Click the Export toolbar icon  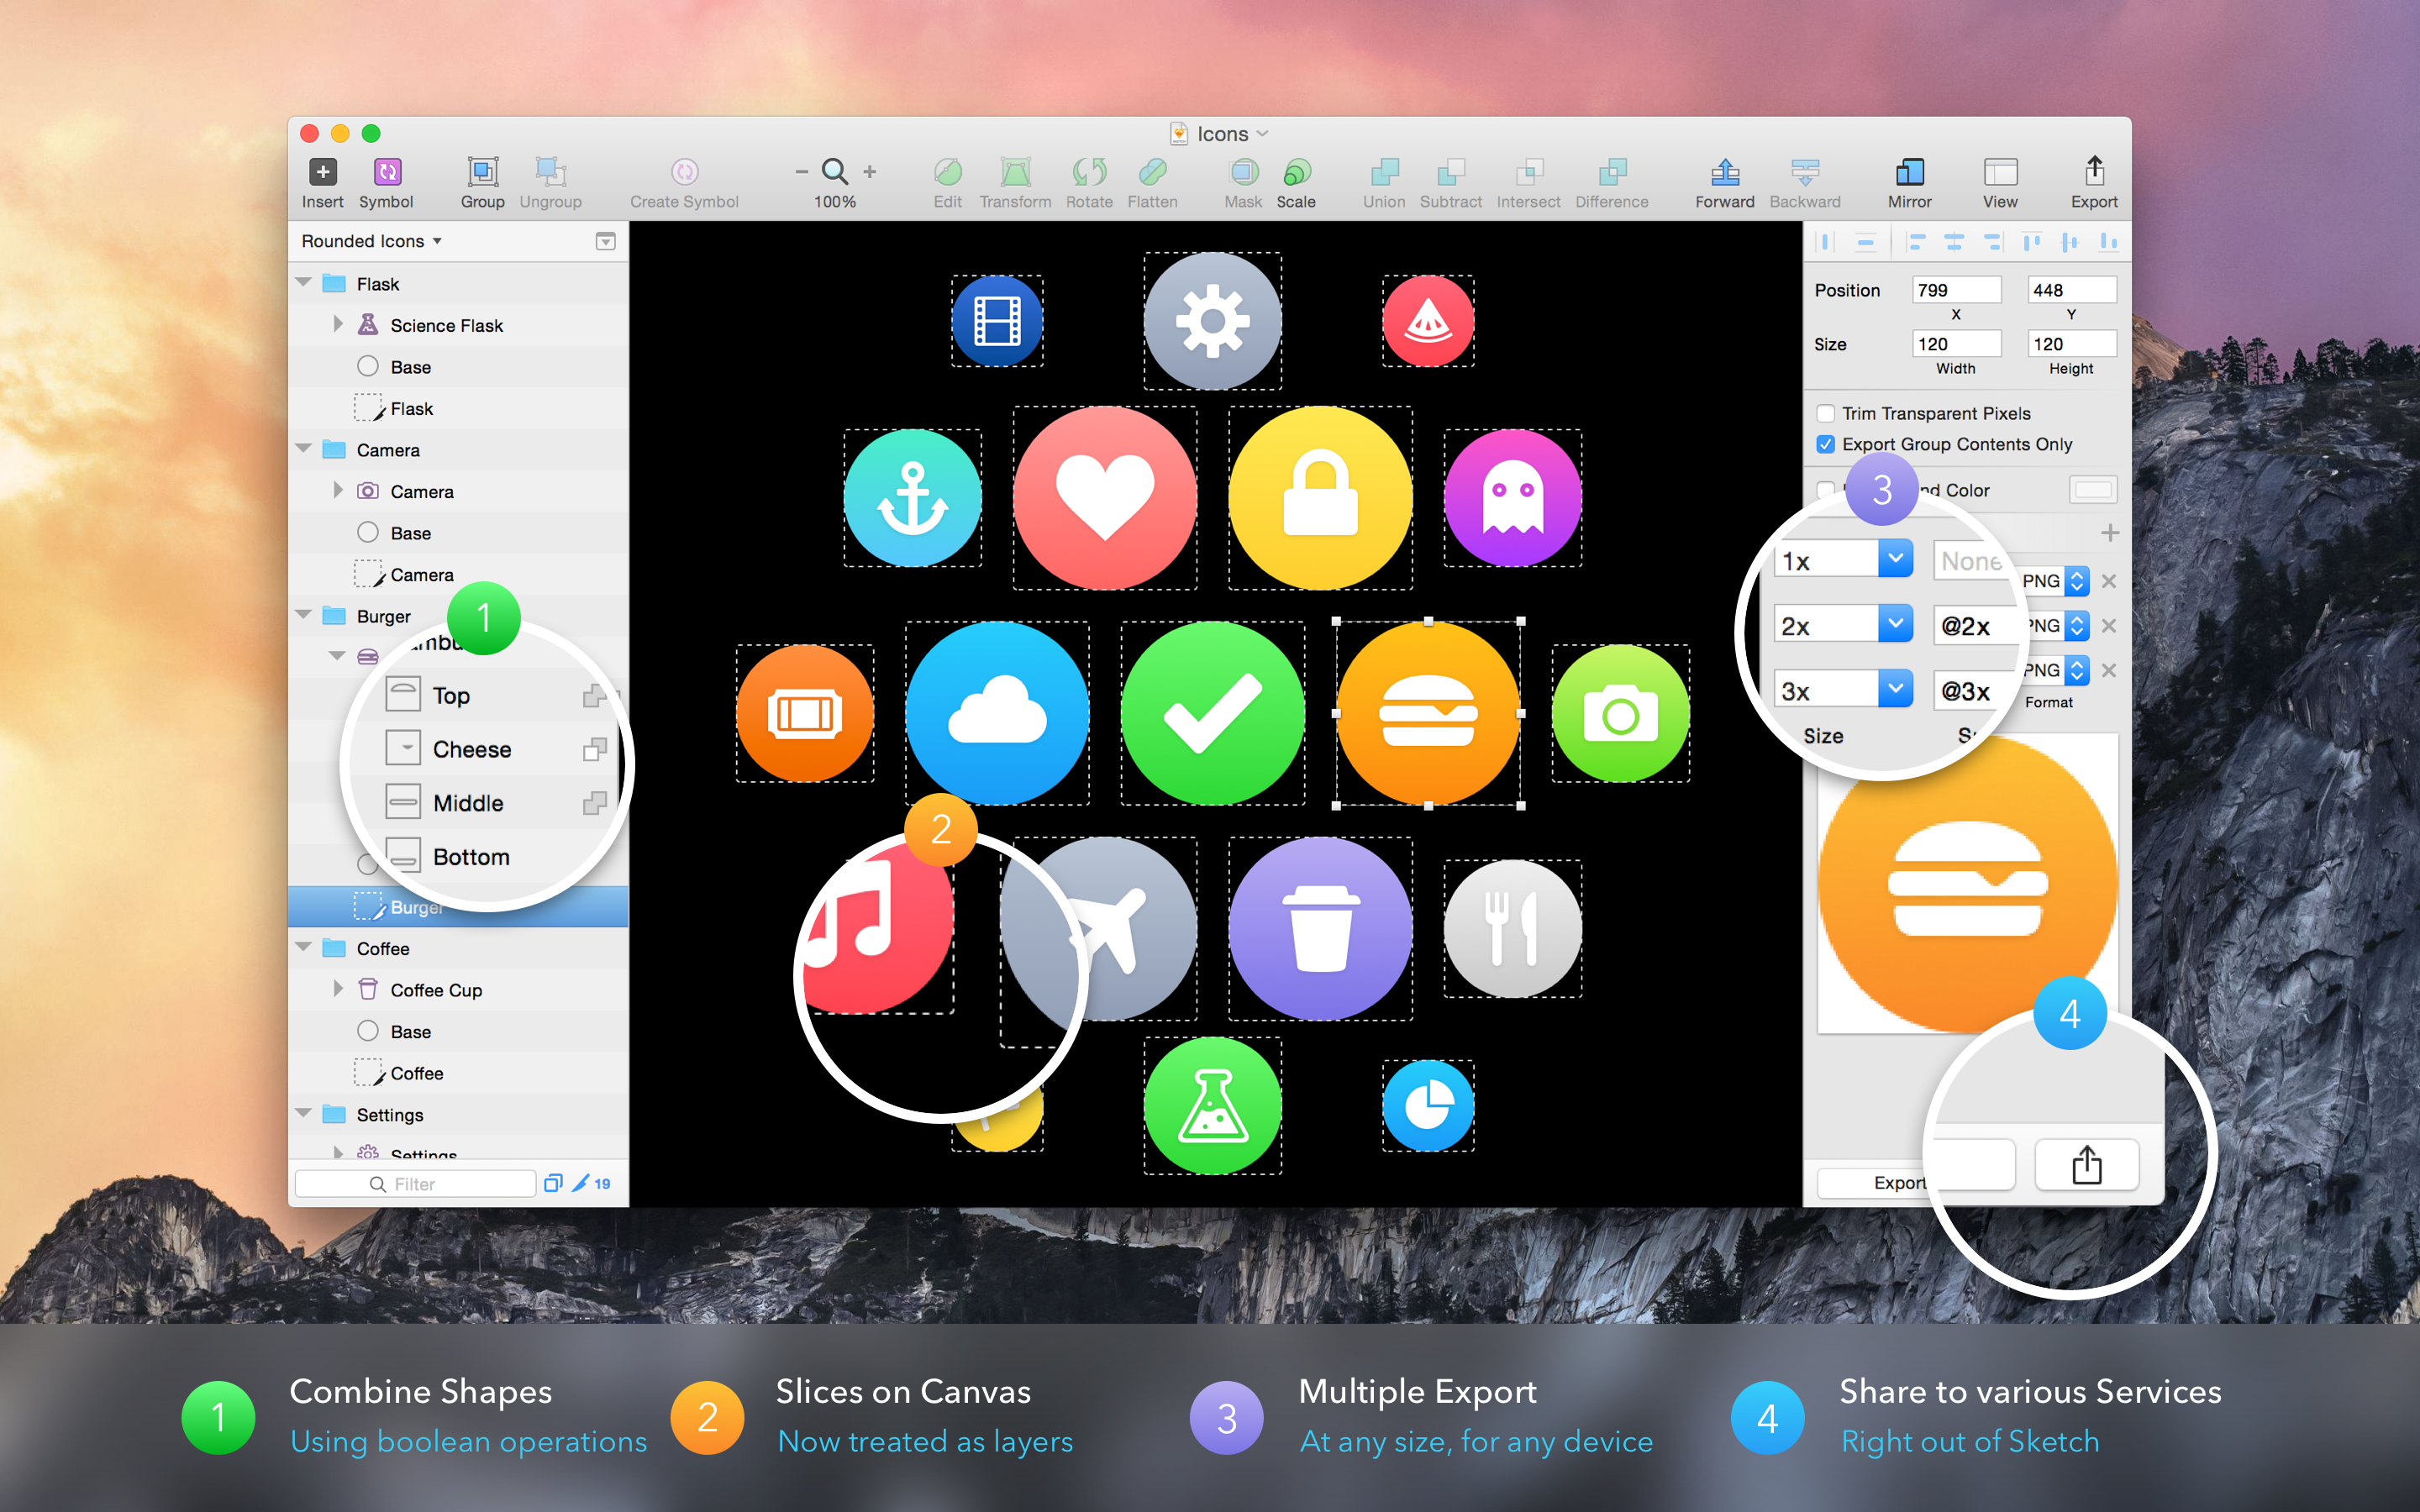[x=2094, y=172]
